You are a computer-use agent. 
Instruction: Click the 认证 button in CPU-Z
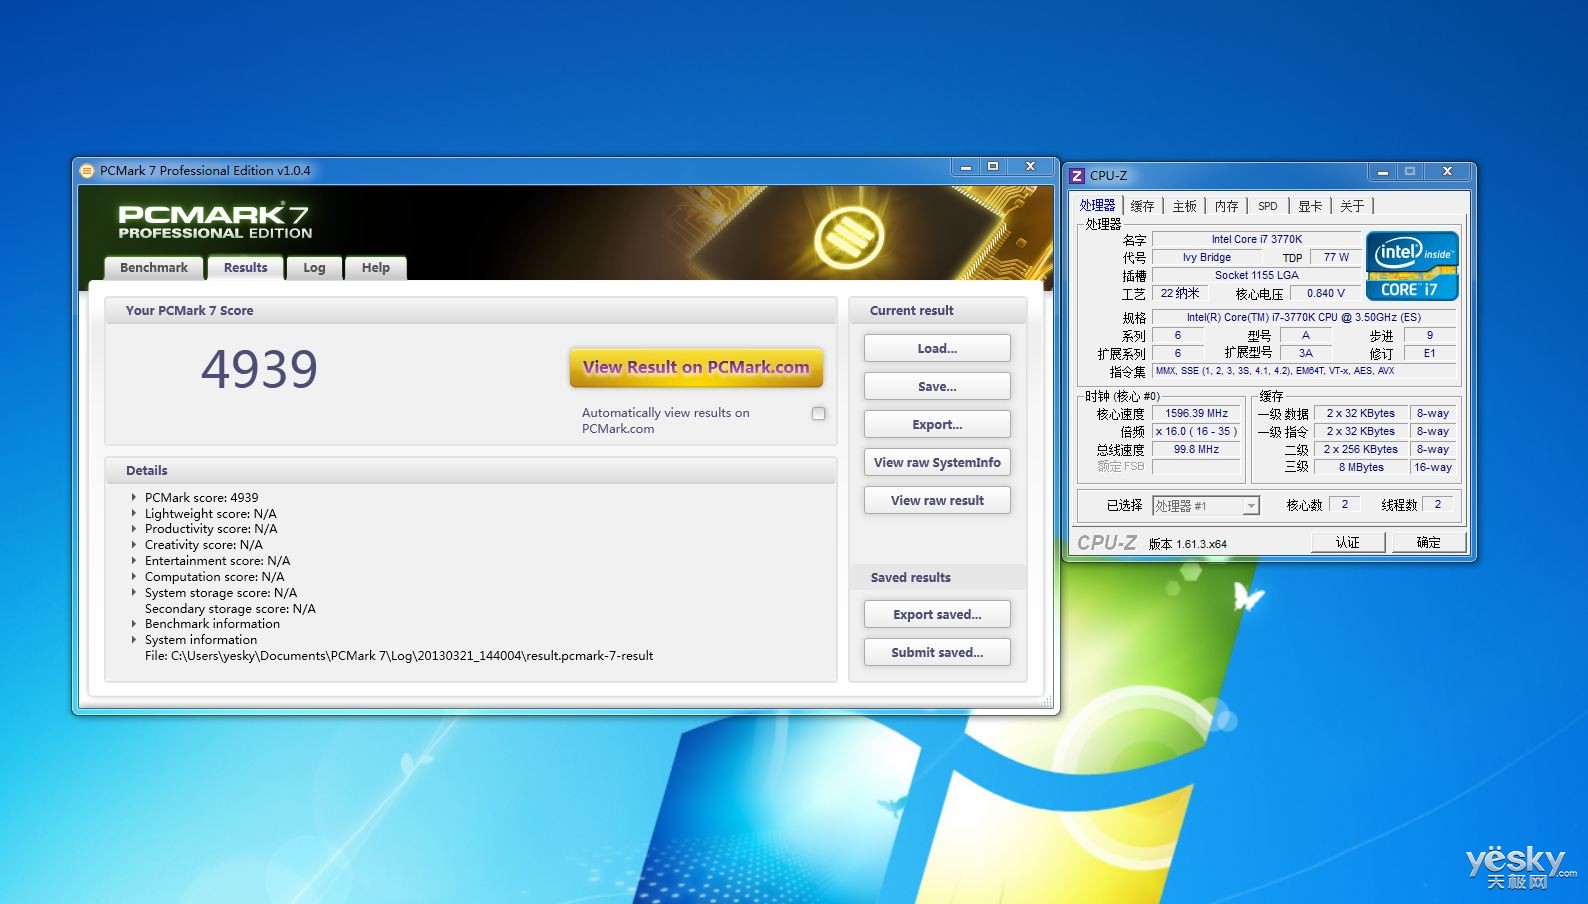click(x=1348, y=542)
